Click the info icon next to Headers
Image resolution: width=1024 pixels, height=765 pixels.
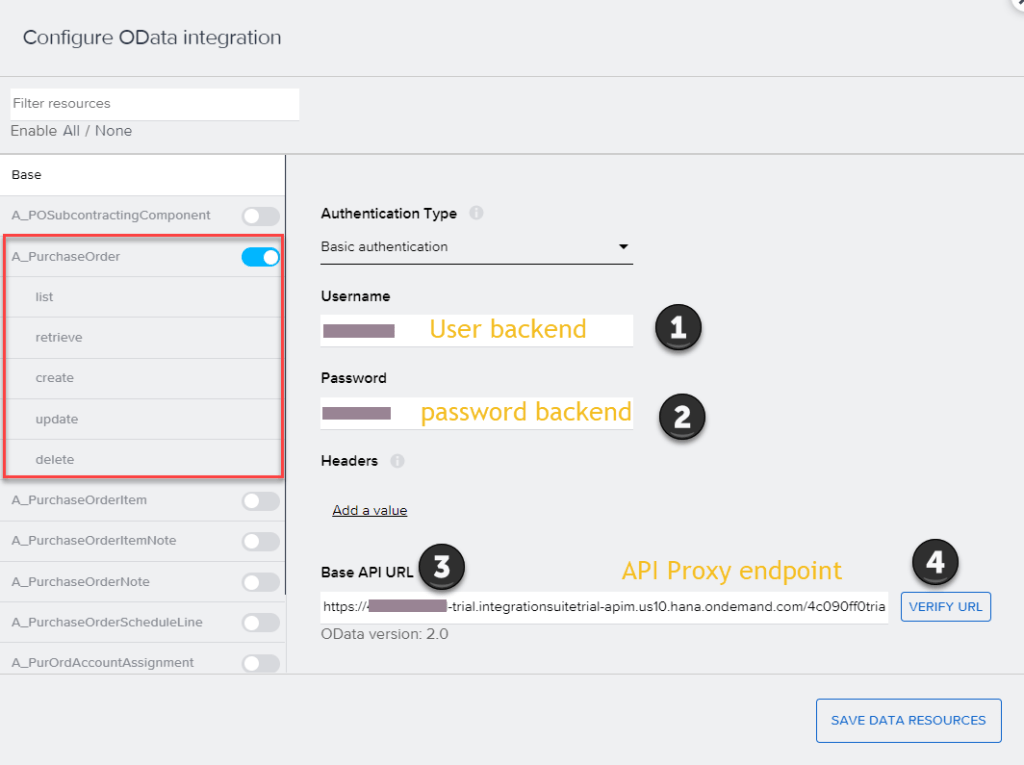pyautogui.click(x=397, y=461)
